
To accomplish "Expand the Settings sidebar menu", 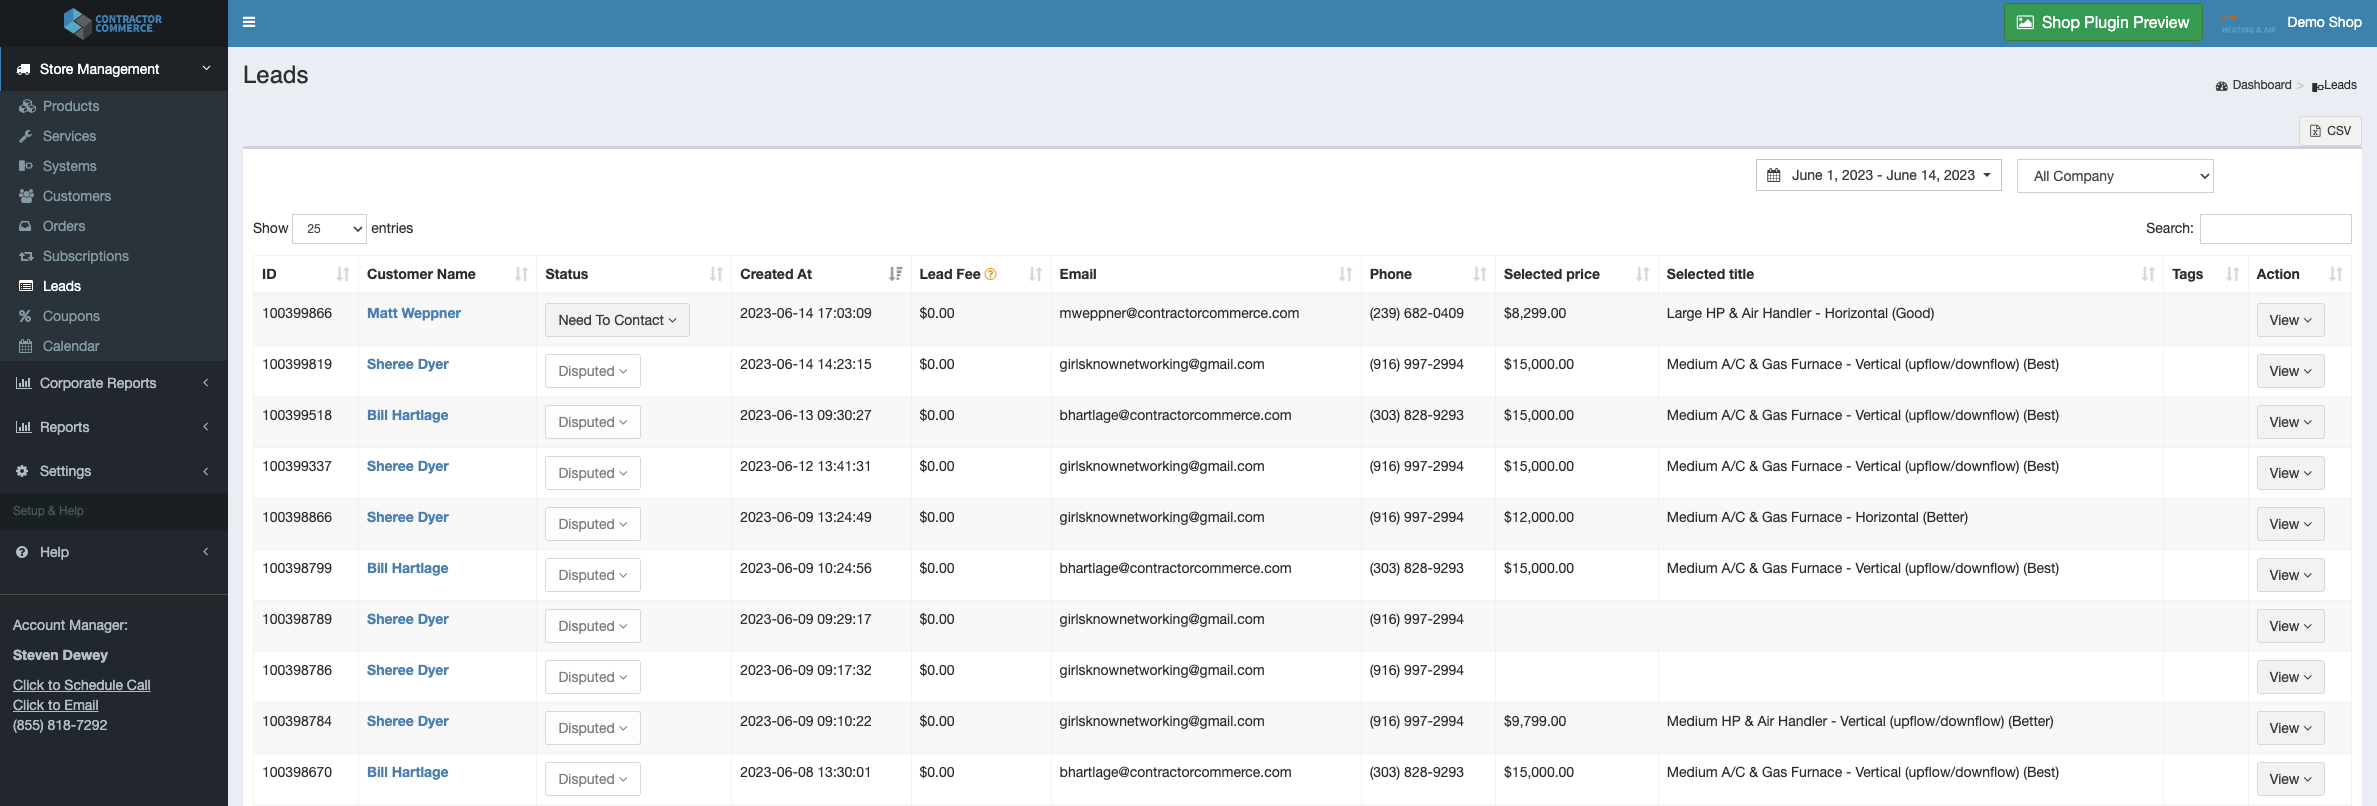I will point(114,471).
